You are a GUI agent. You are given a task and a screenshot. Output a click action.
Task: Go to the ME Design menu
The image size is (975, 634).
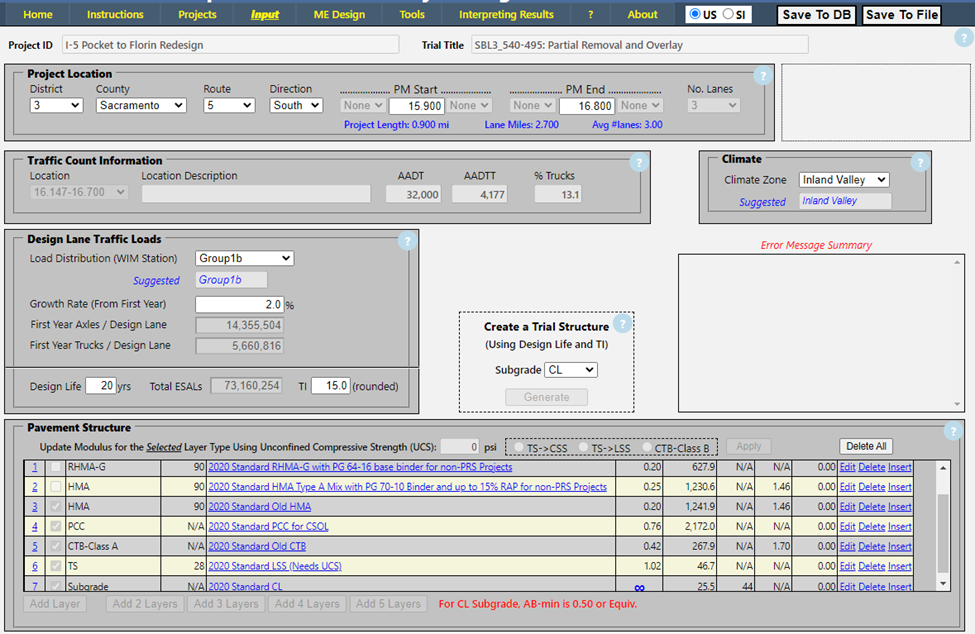tap(340, 15)
